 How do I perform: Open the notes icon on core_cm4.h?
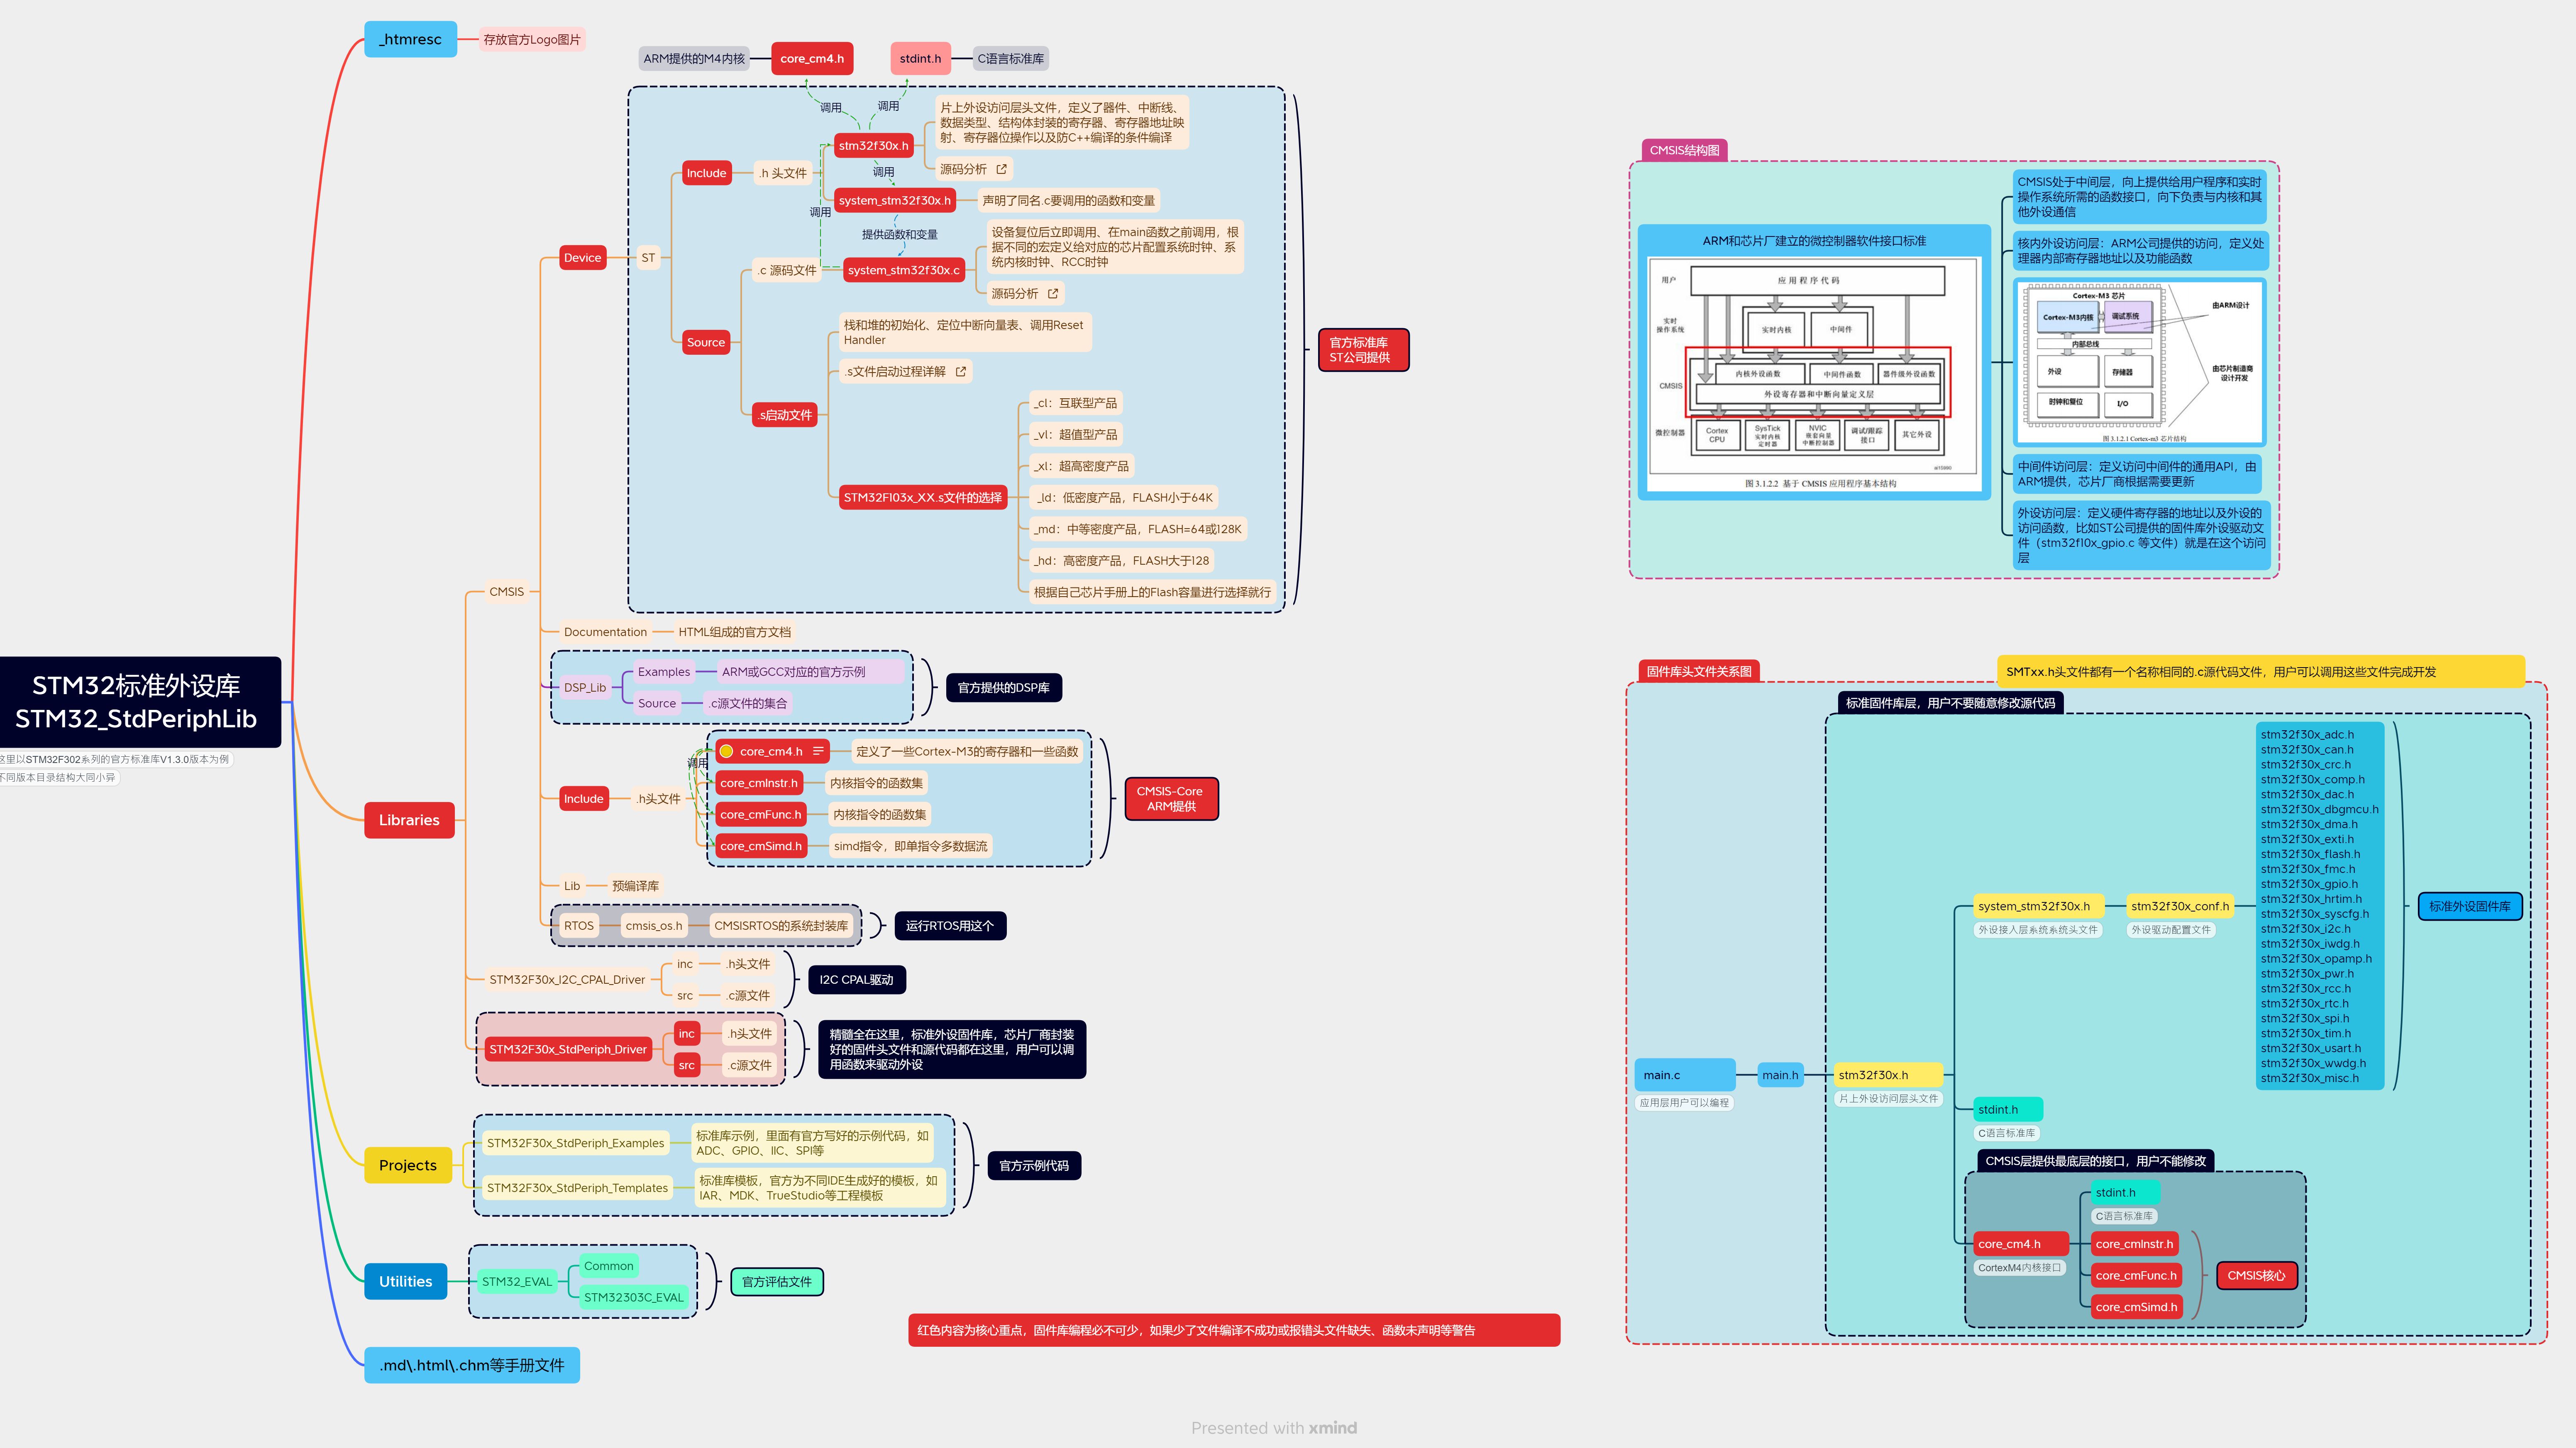pos(818,751)
